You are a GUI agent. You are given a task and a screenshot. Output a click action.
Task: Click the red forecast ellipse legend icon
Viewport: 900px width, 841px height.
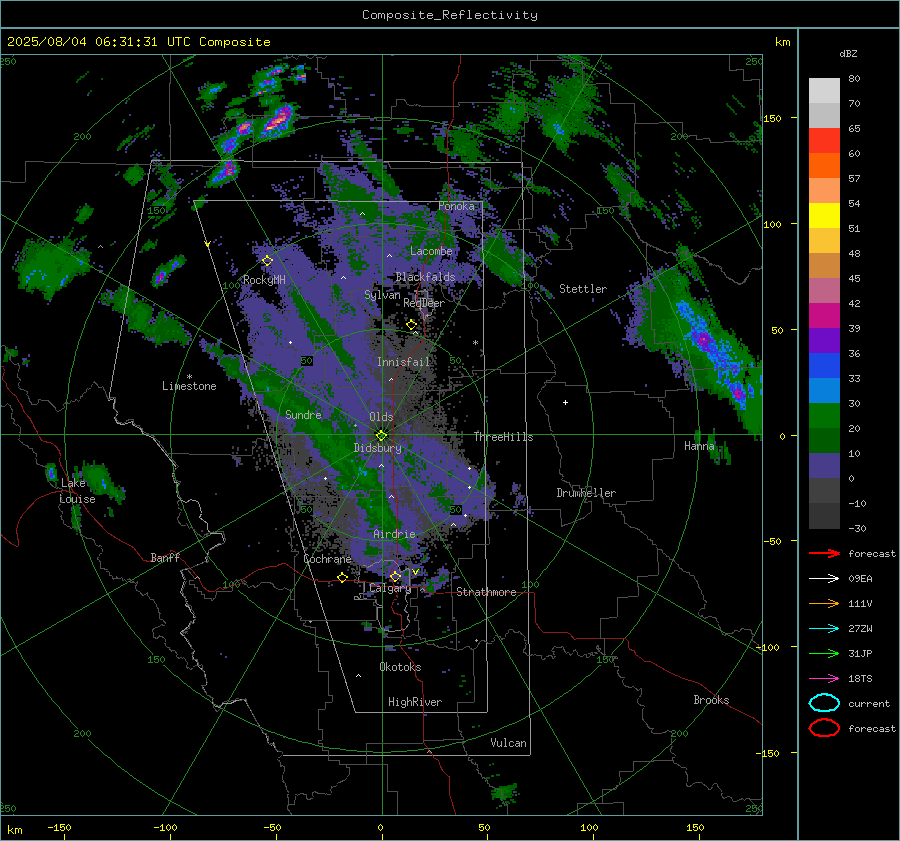824,728
